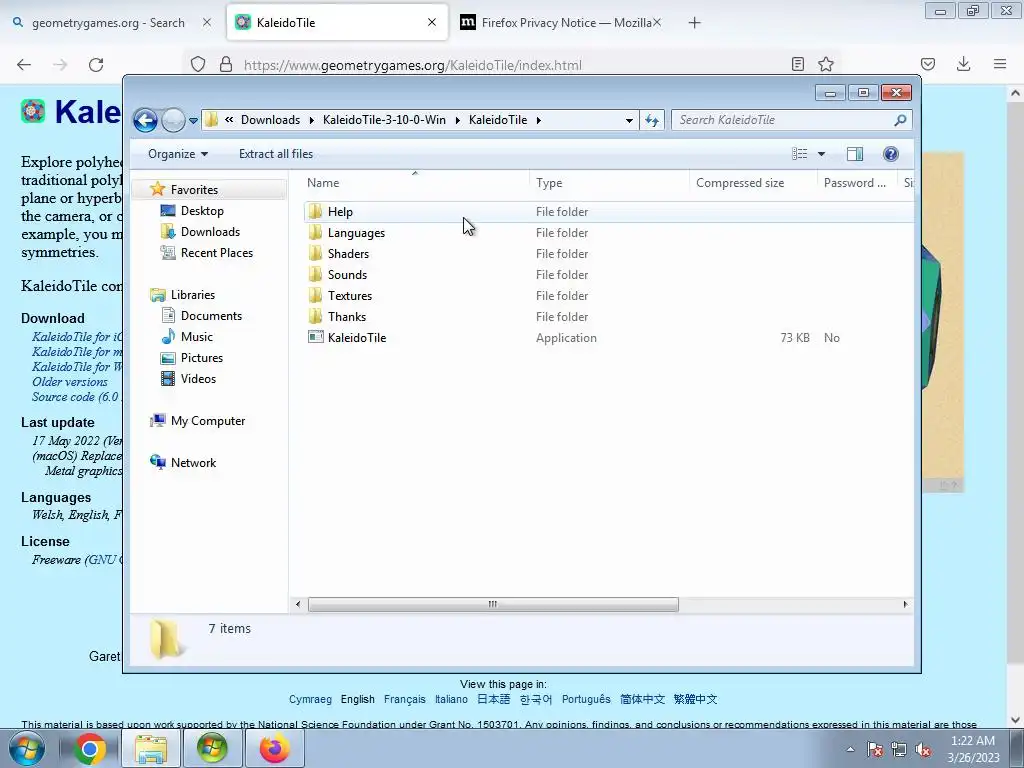Open the recent pages dropdown beside the navigation arrows
Image resolution: width=1024 pixels, height=768 pixels.
click(x=193, y=121)
